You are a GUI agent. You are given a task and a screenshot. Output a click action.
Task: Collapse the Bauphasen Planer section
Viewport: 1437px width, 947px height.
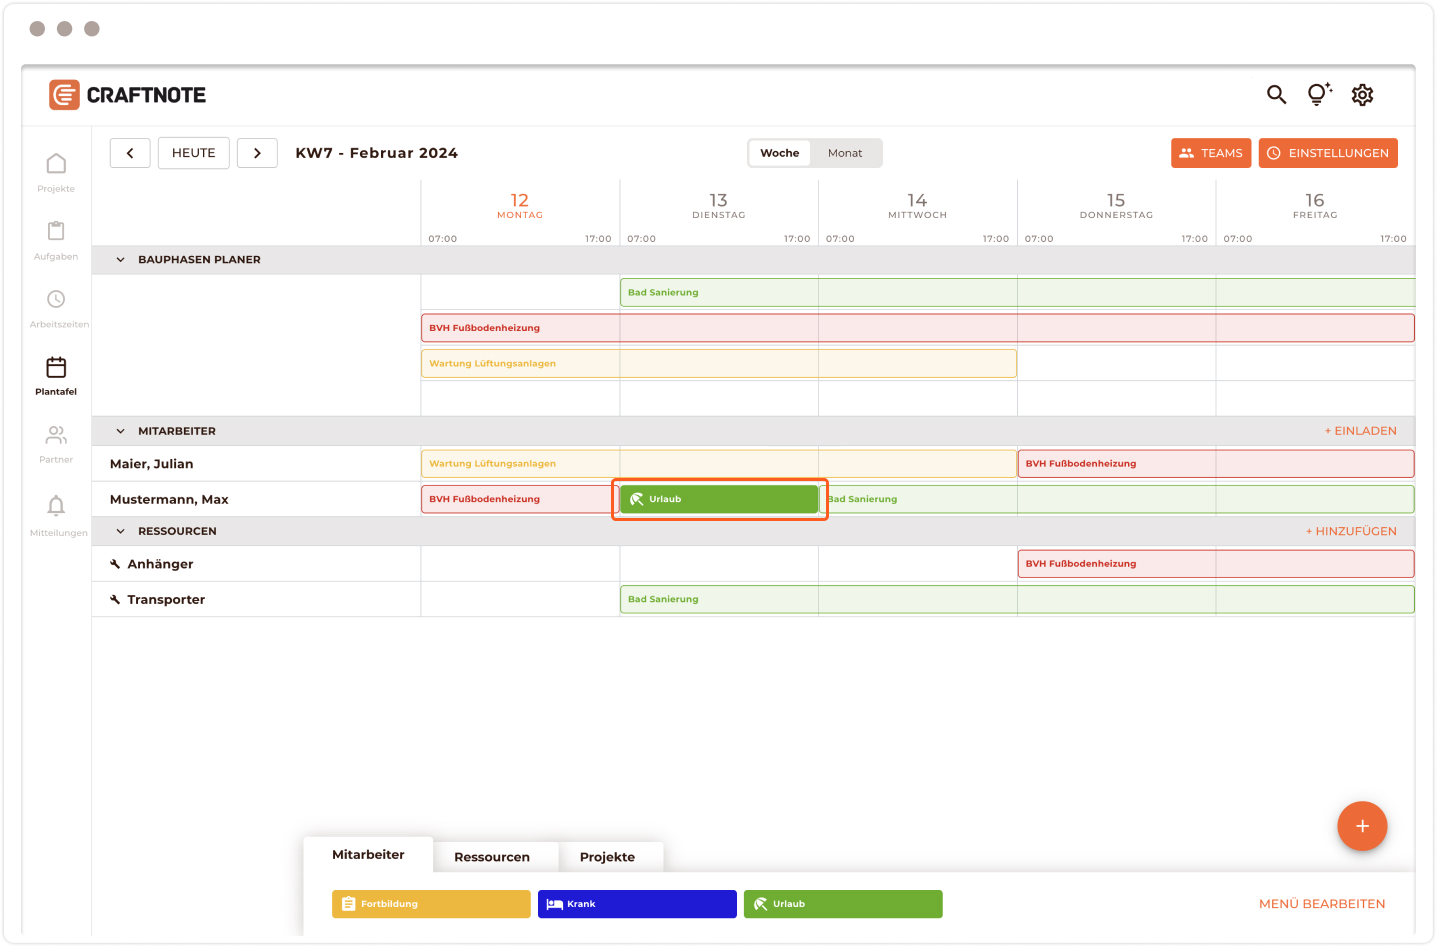(x=121, y=260)
